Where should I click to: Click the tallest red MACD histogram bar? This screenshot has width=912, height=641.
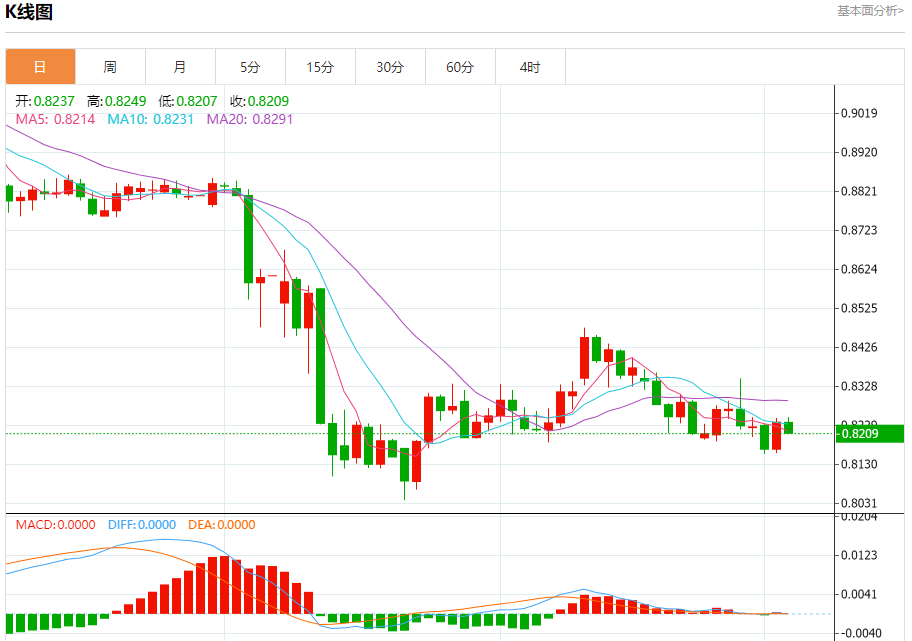click(225, 585)
